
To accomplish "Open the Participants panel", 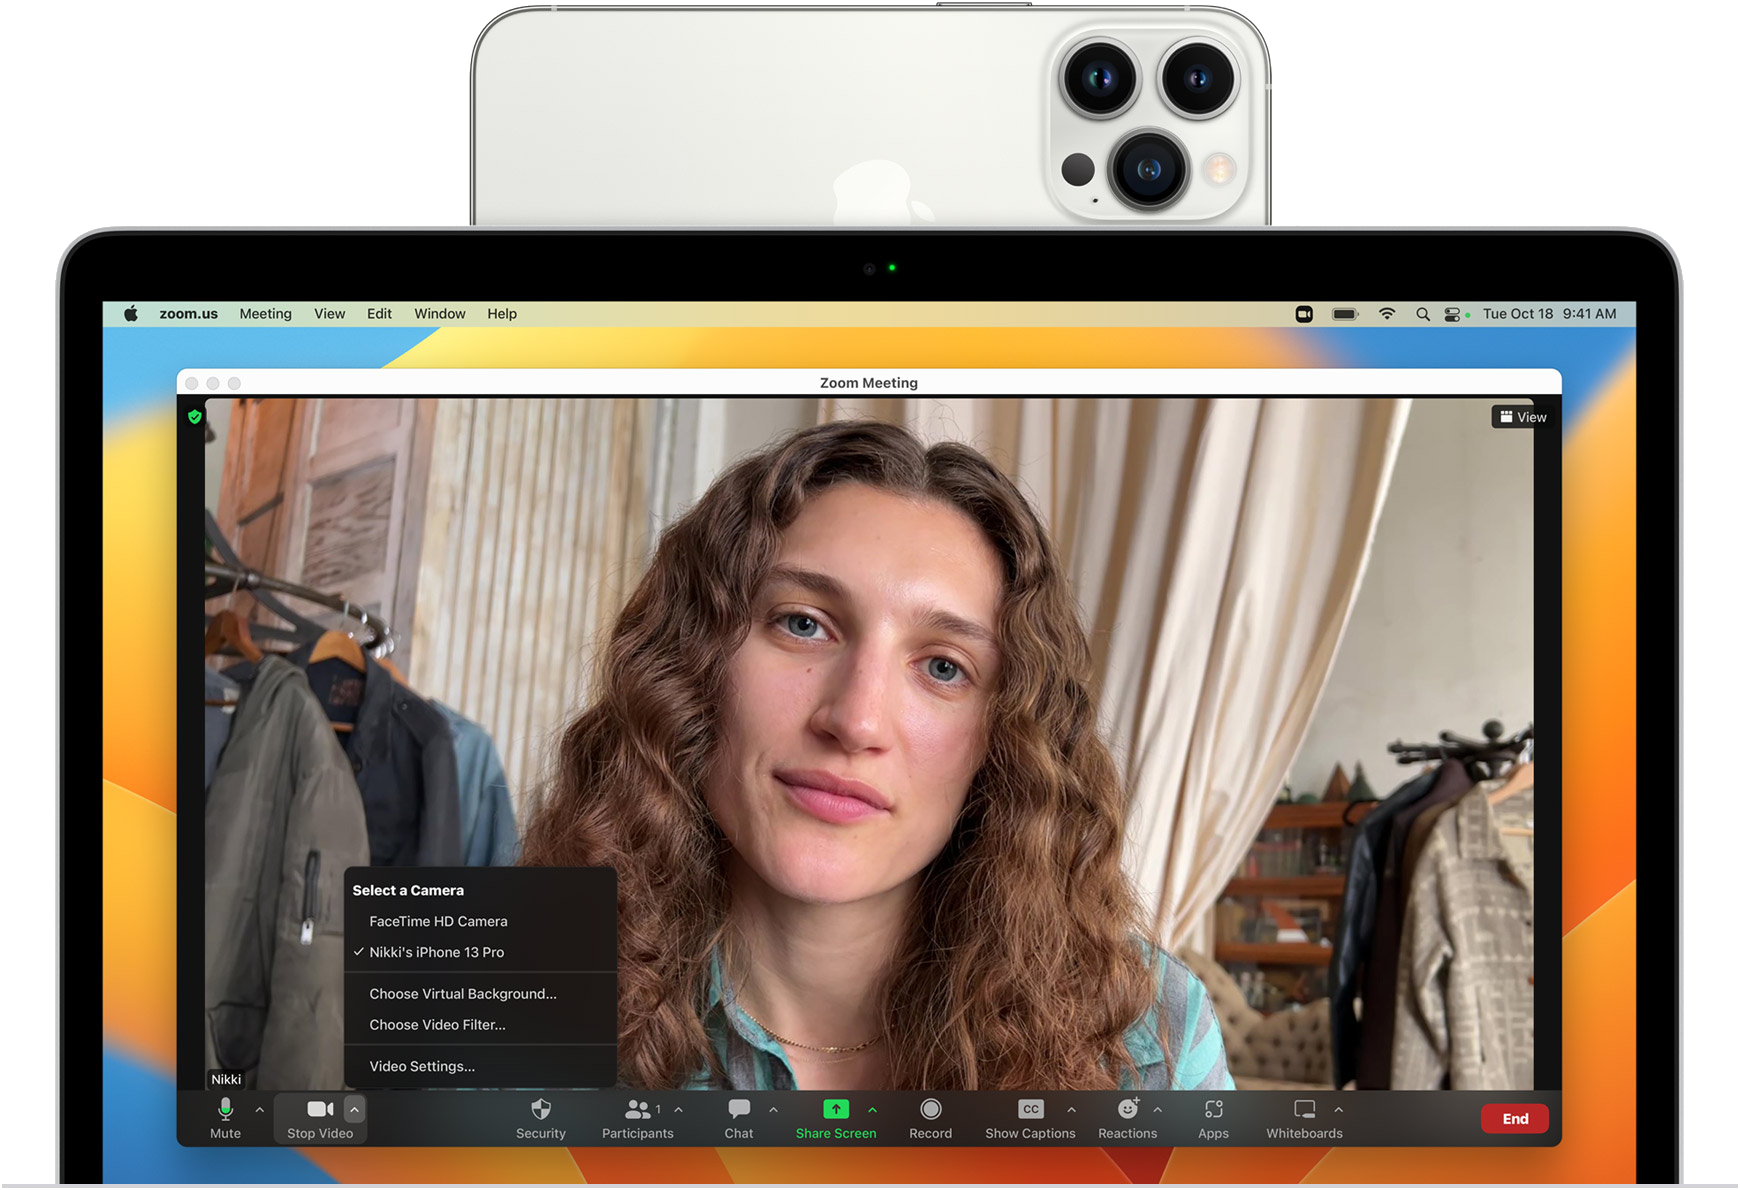I will [x=637, y=1110].
